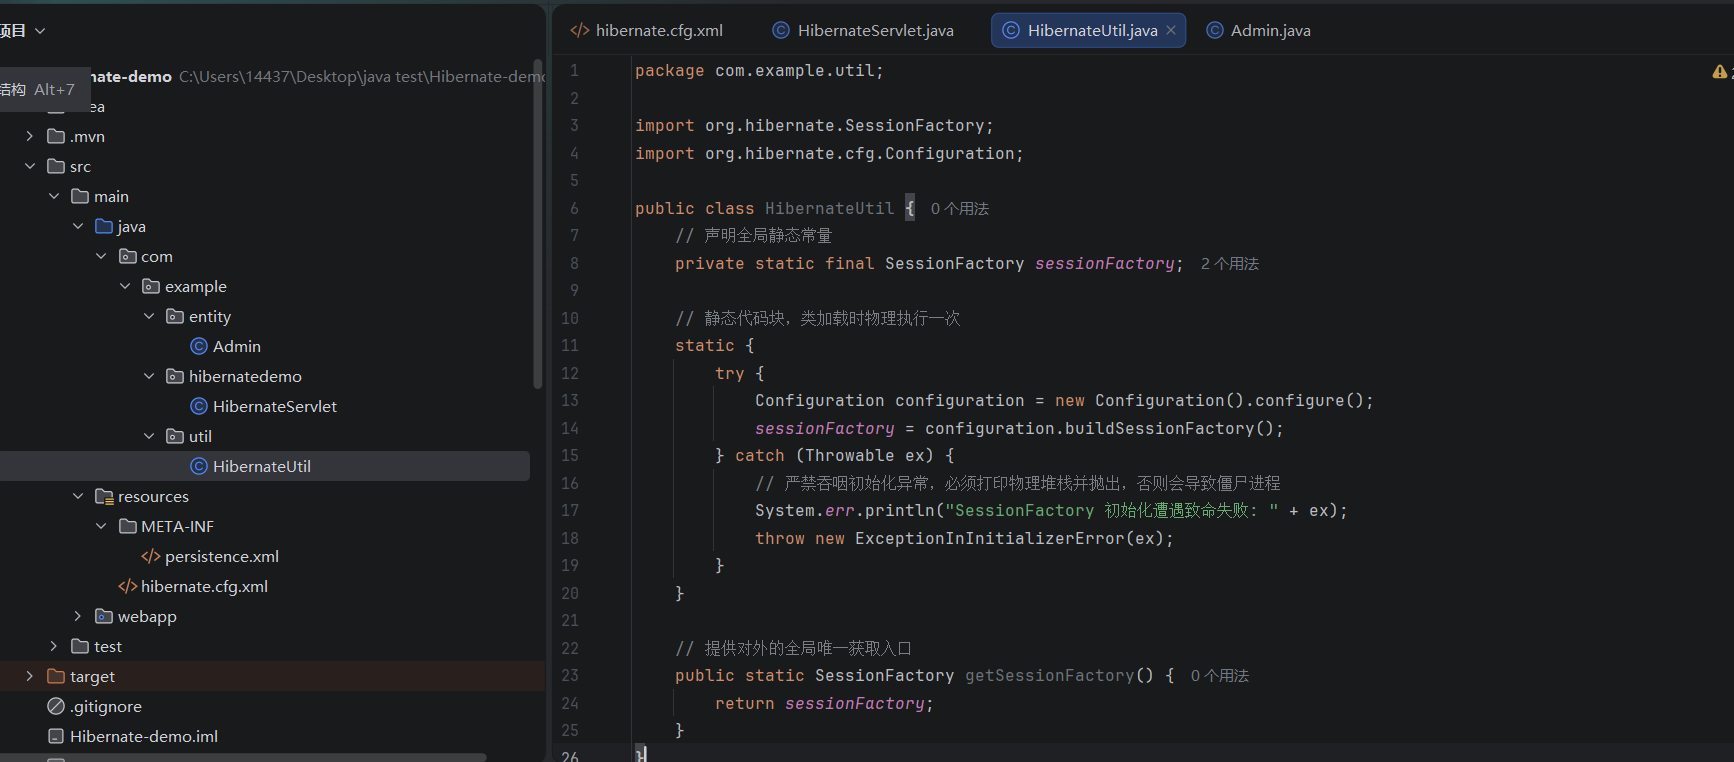Click the project tree horizontal scrollbar
1734x762 pixels.
243,757
